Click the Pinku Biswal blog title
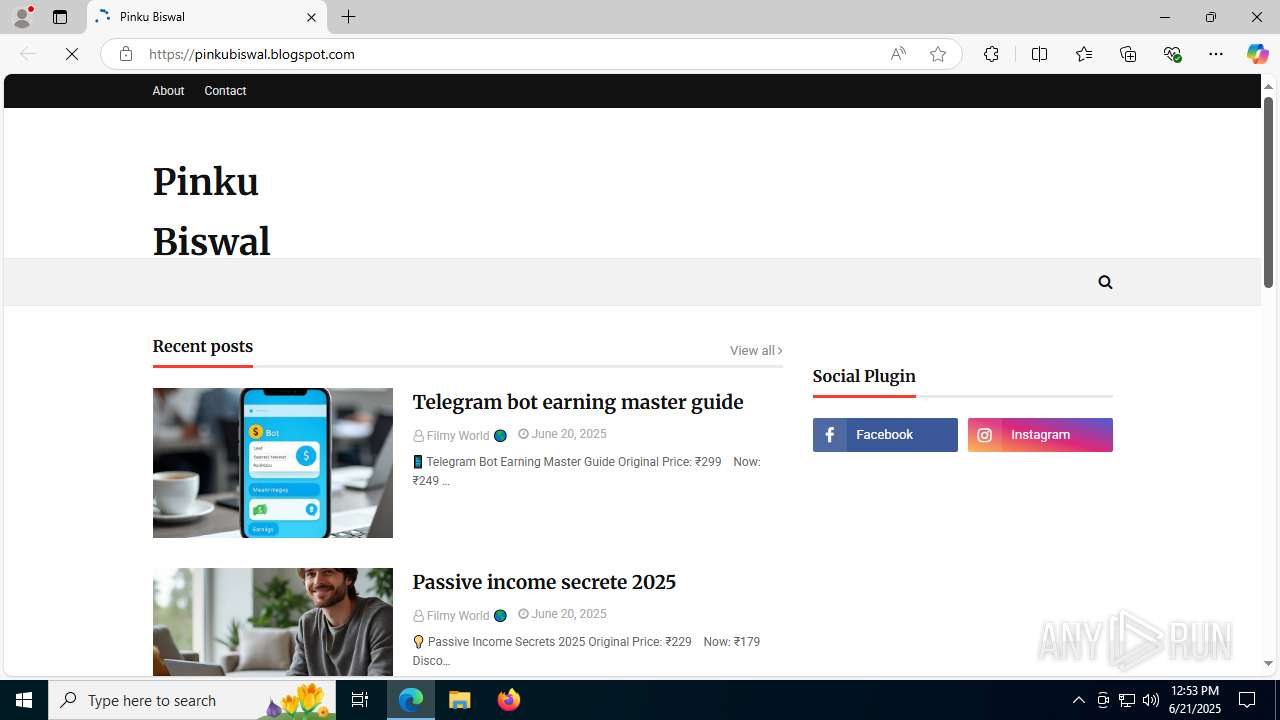 click(x=211, y=212)
